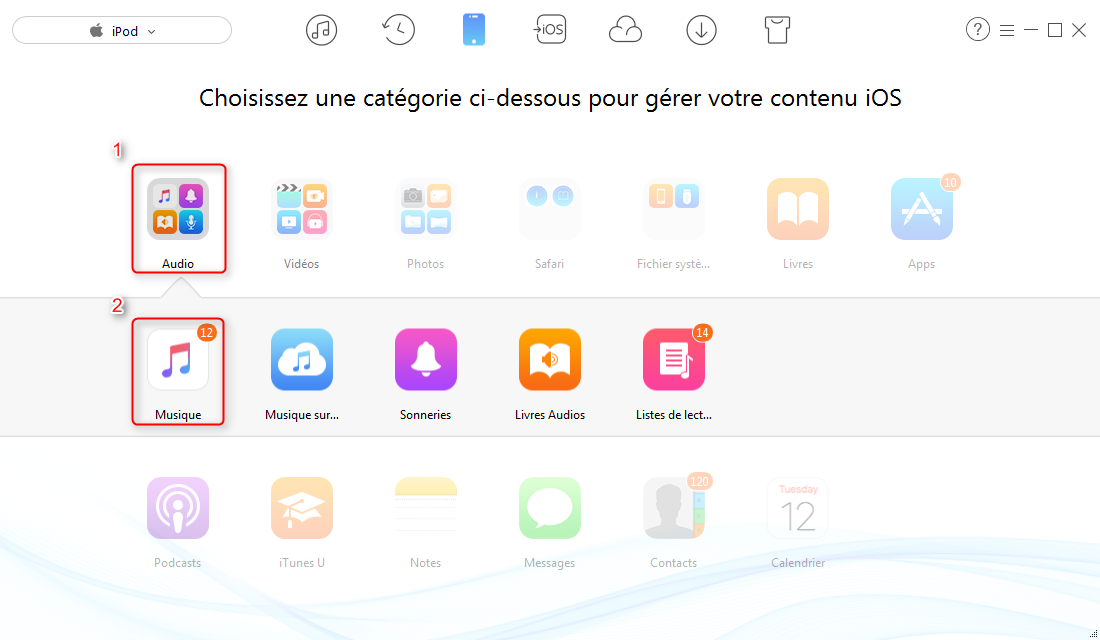Open the help question mark icon
This screenshot has height=640, width=1100.
pyautogui.click(x=977, y=29)
